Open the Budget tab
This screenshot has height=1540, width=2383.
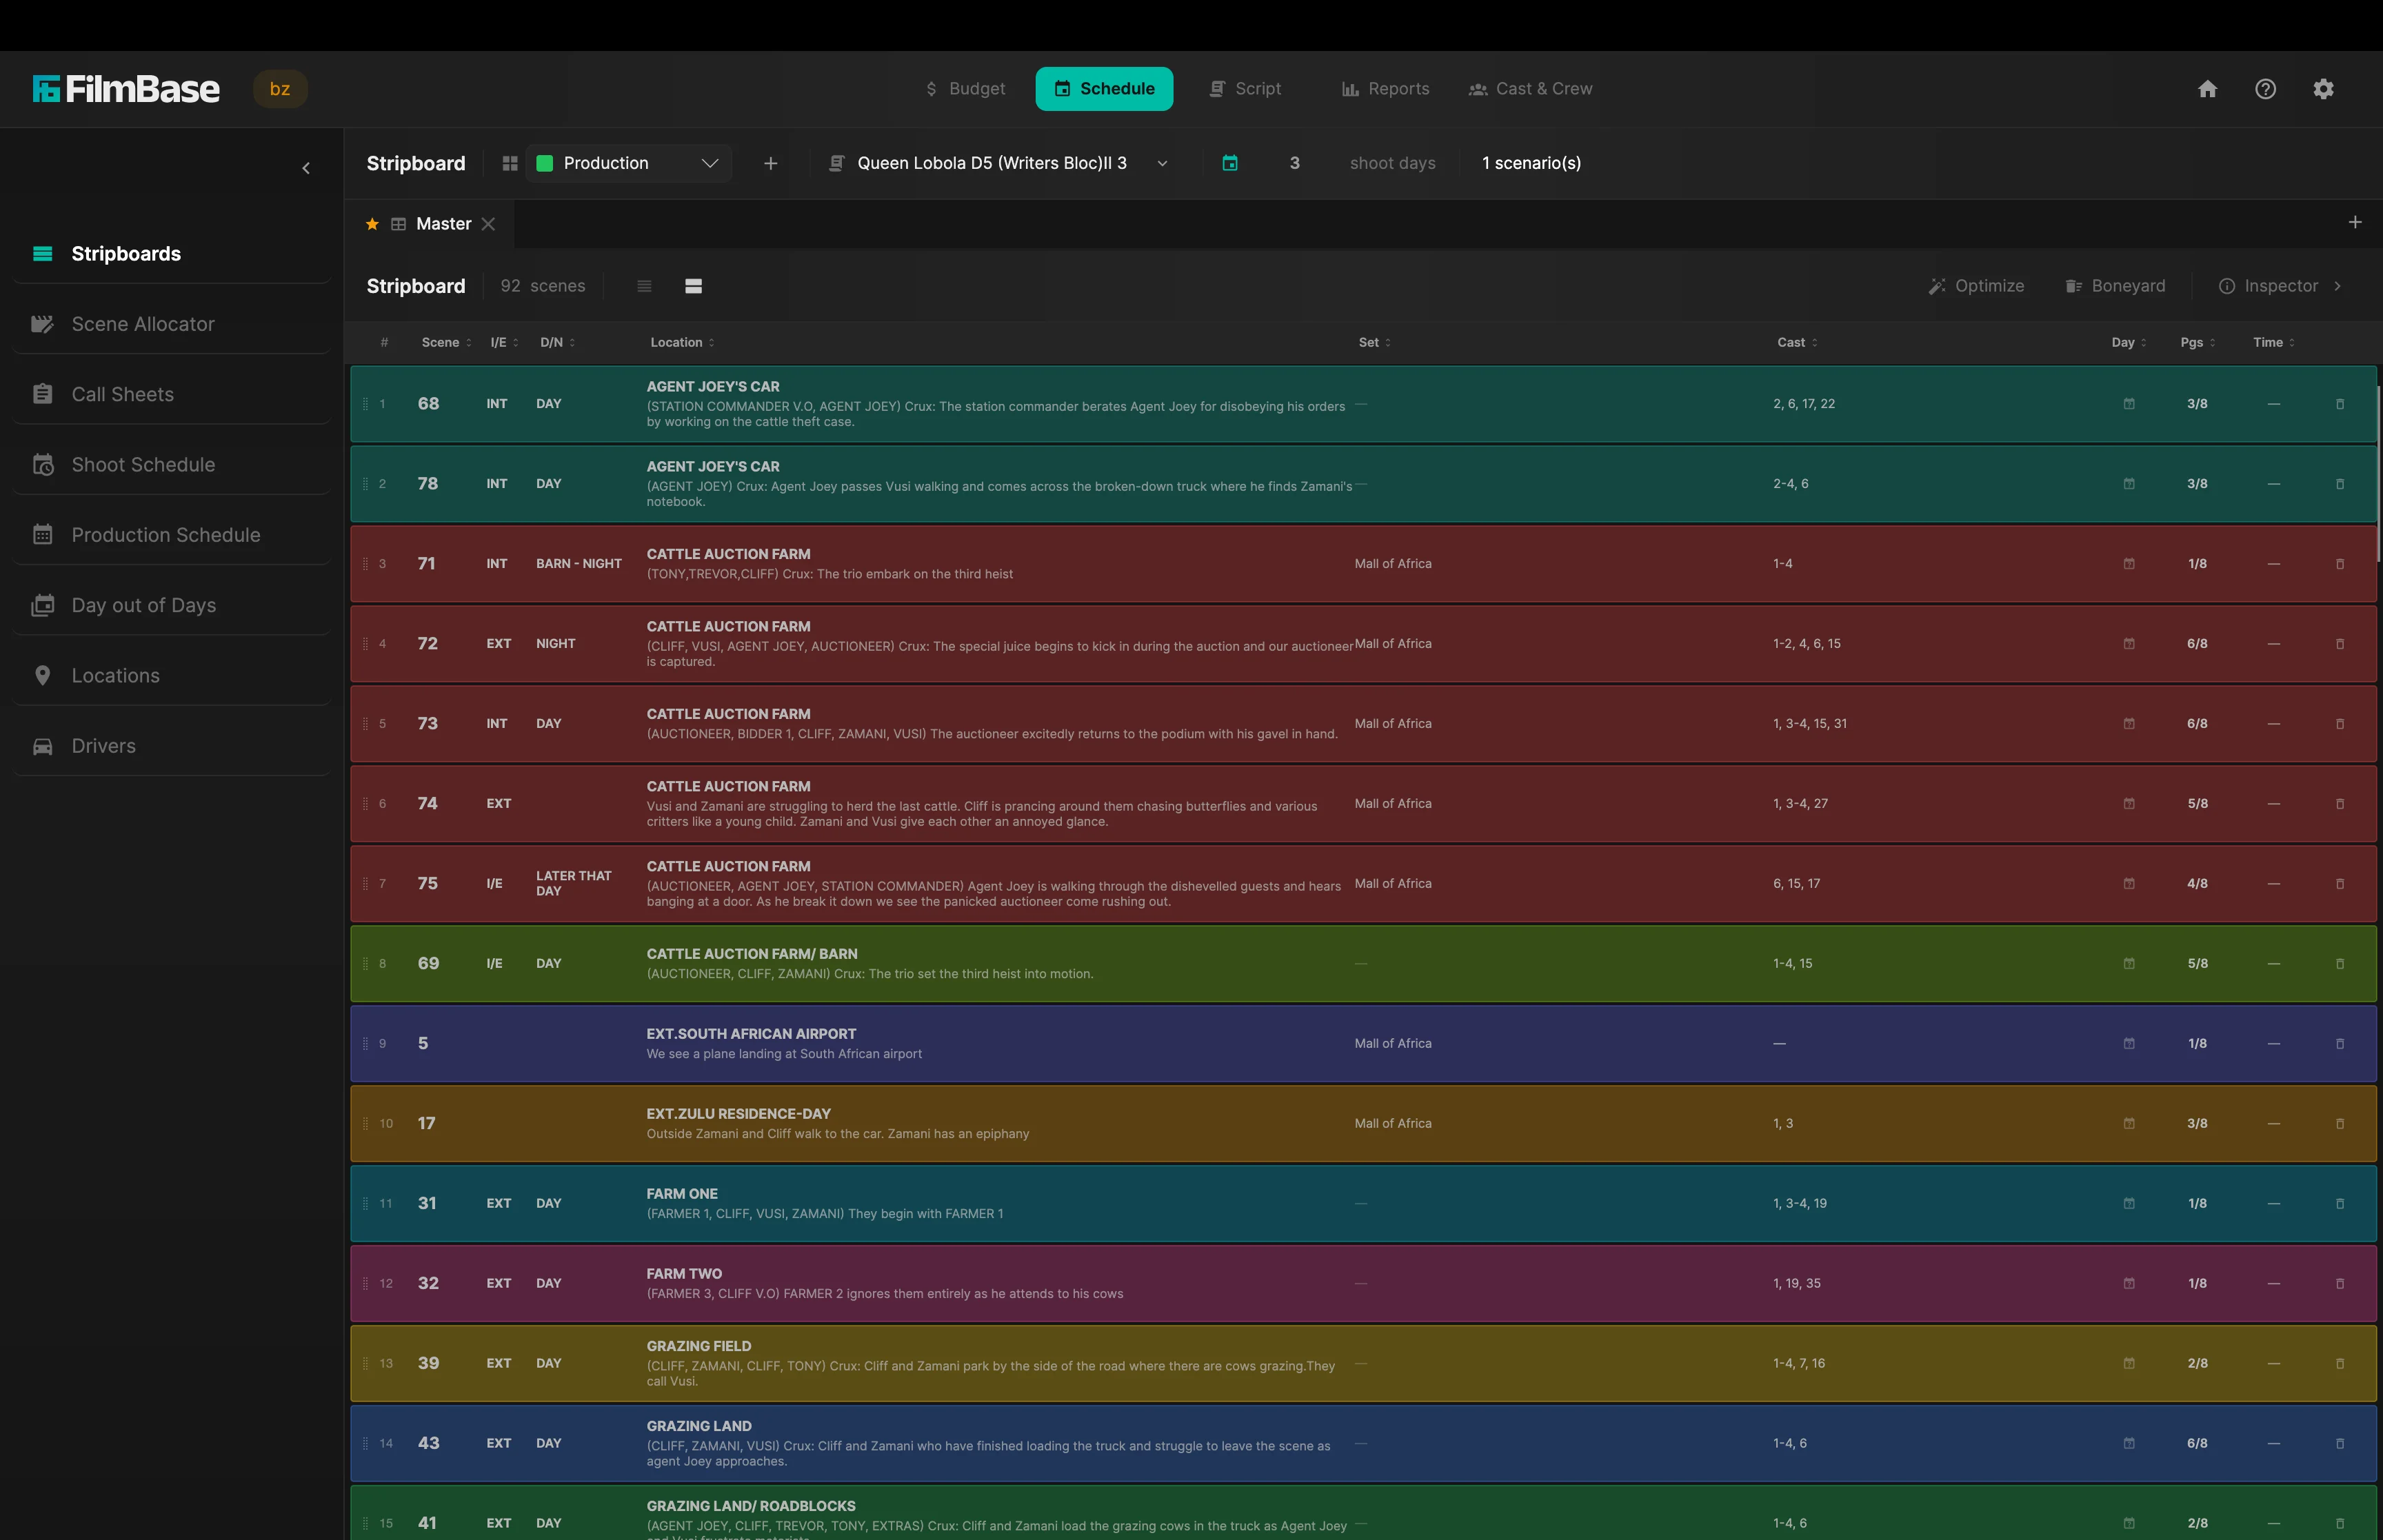[x=965, y=89]
